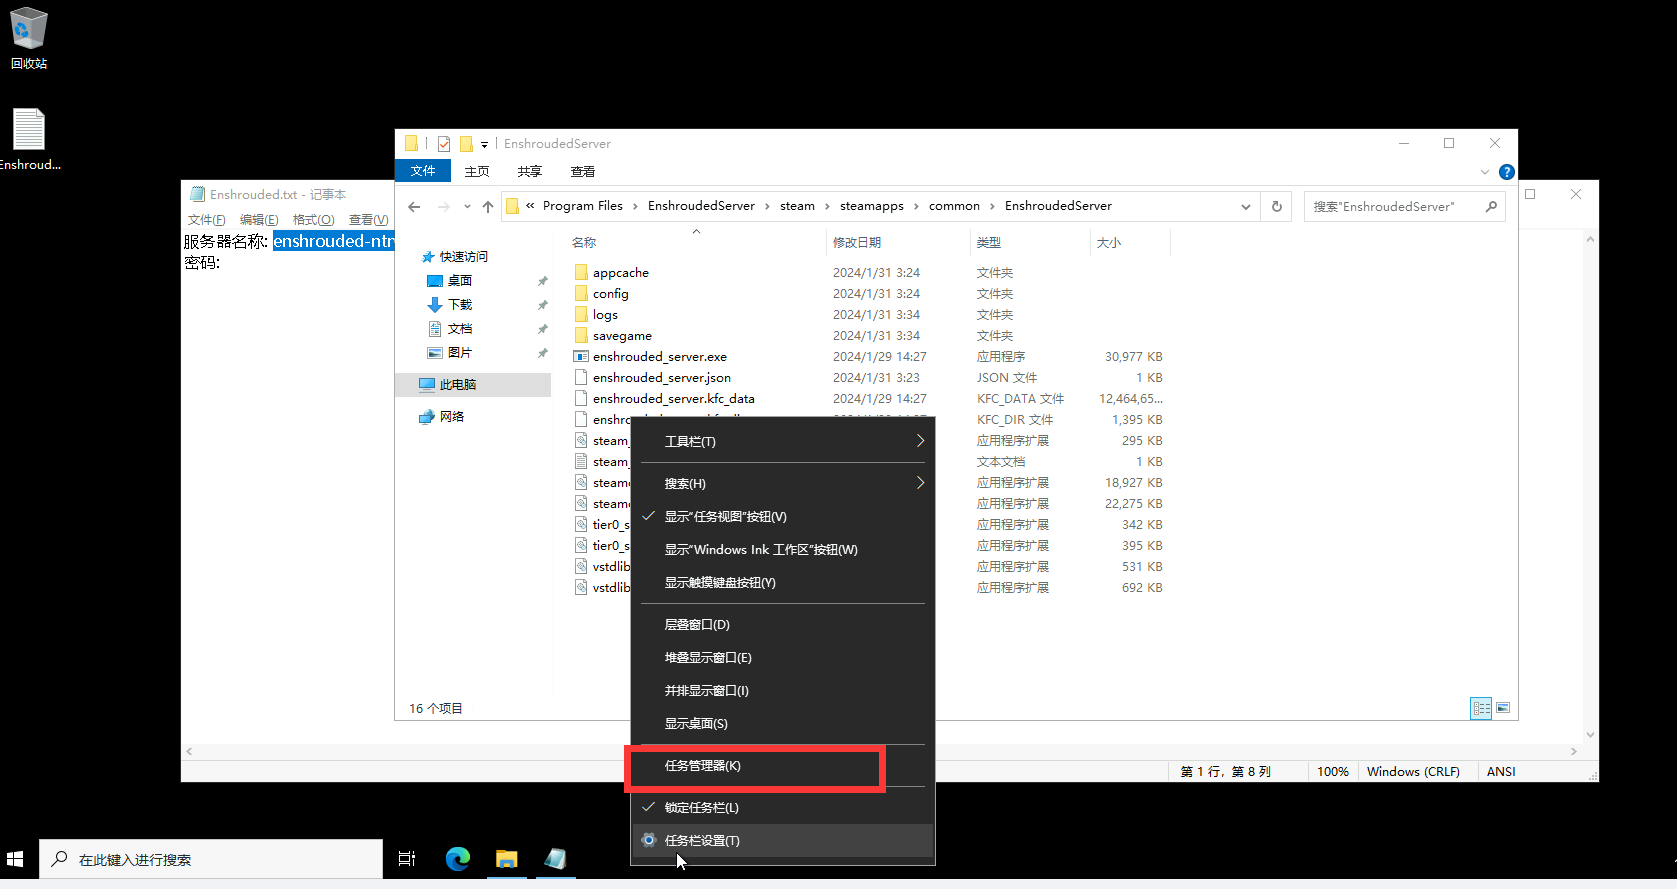
Task: Refresh the Explorer folder view
Action: (x=1277, y=206)
